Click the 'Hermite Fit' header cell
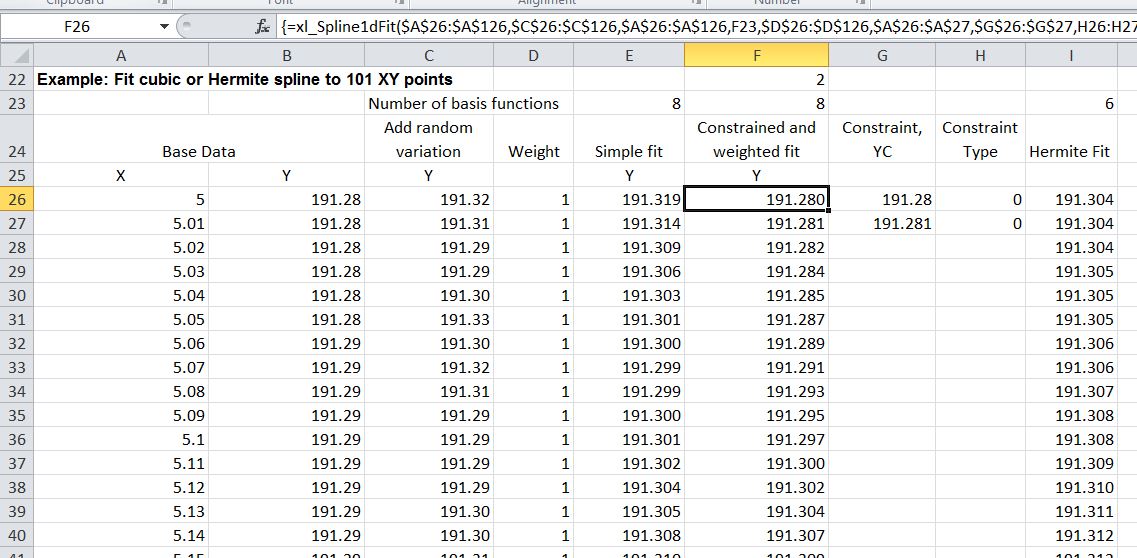 (1070, 151)
